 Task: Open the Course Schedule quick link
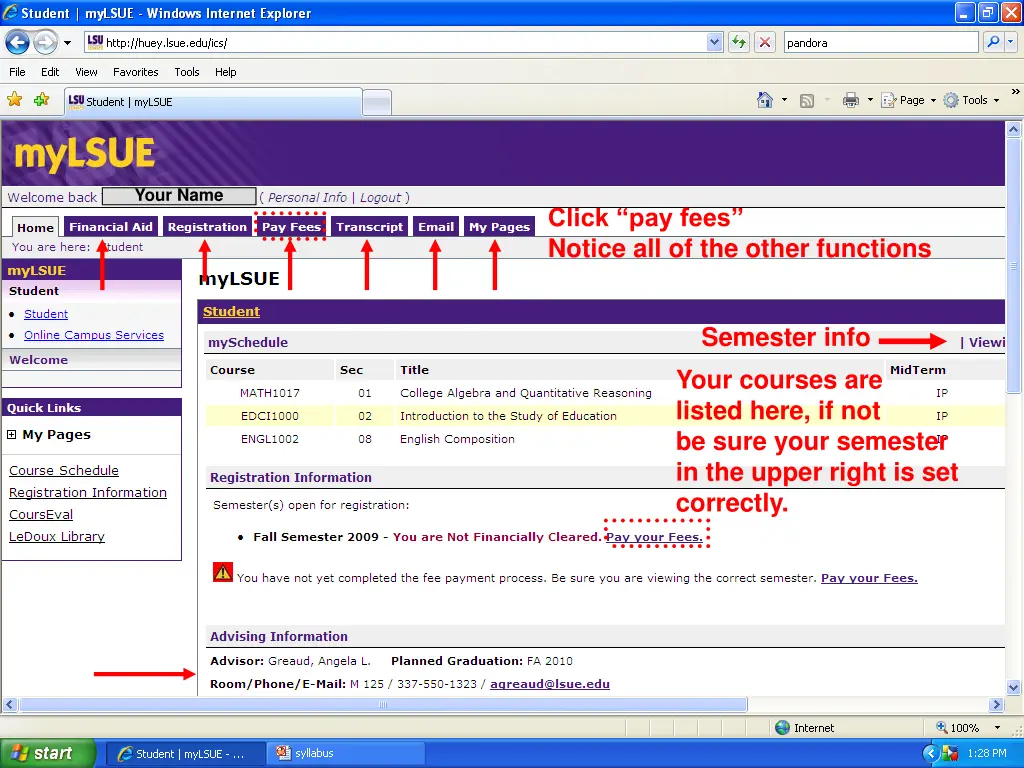pyautogui.click(x=64, y=470)
